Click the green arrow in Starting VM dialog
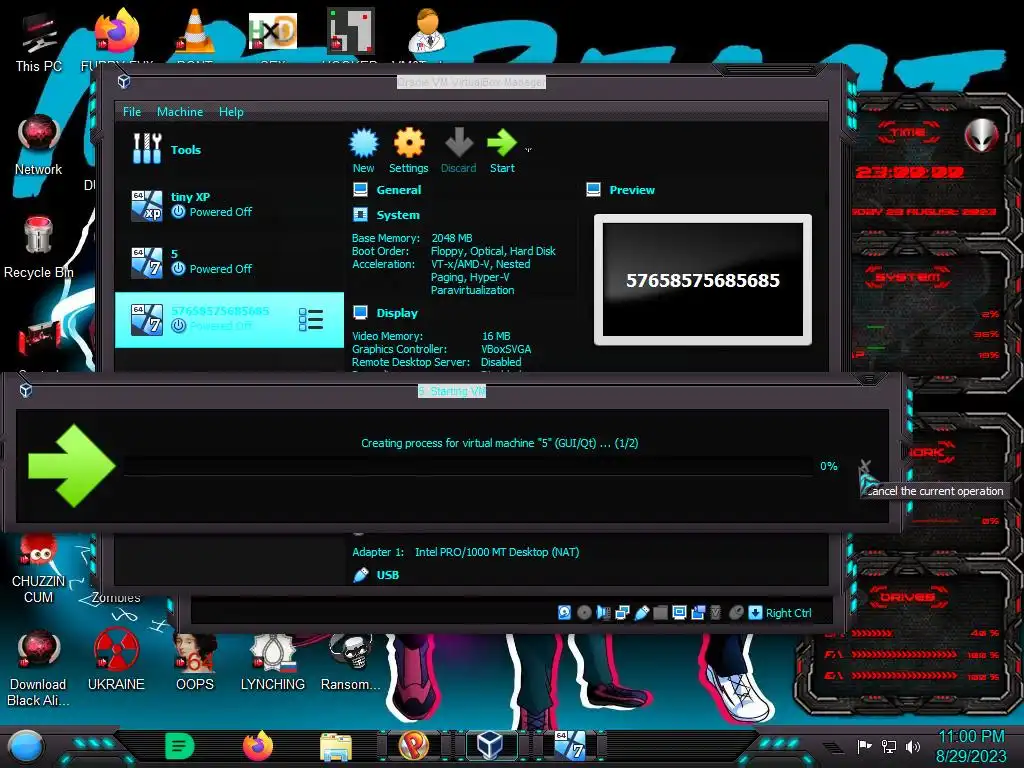This screenshot has width=1024, height=768. coord(71,466)
